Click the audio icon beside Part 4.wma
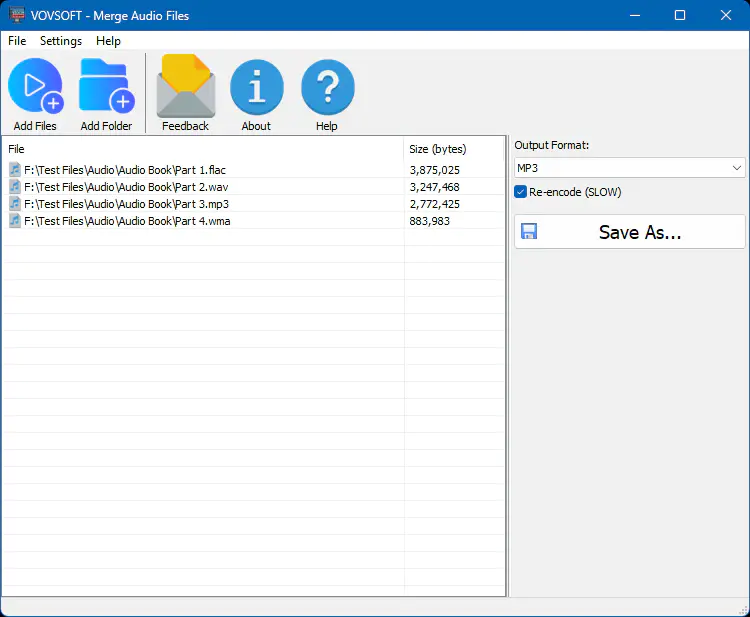The height and width of the screenshot is (617, 750). coord(15,221)
